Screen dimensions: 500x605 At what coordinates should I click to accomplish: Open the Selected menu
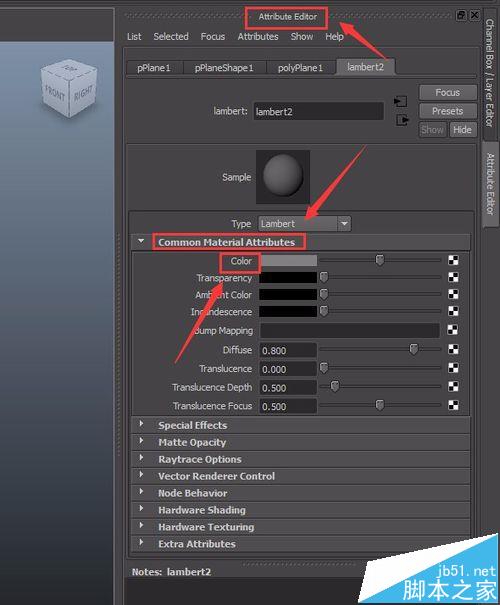click(171, 37)
